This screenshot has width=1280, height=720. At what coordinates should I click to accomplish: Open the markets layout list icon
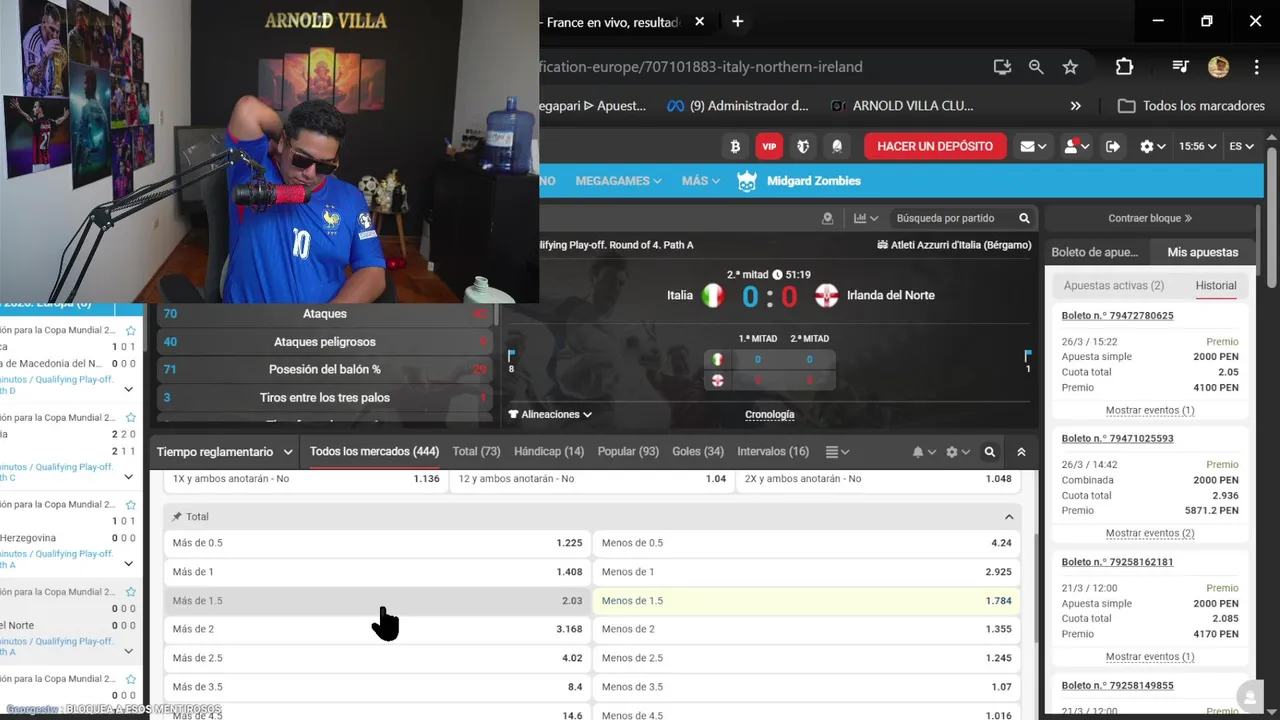pos(837,452)
